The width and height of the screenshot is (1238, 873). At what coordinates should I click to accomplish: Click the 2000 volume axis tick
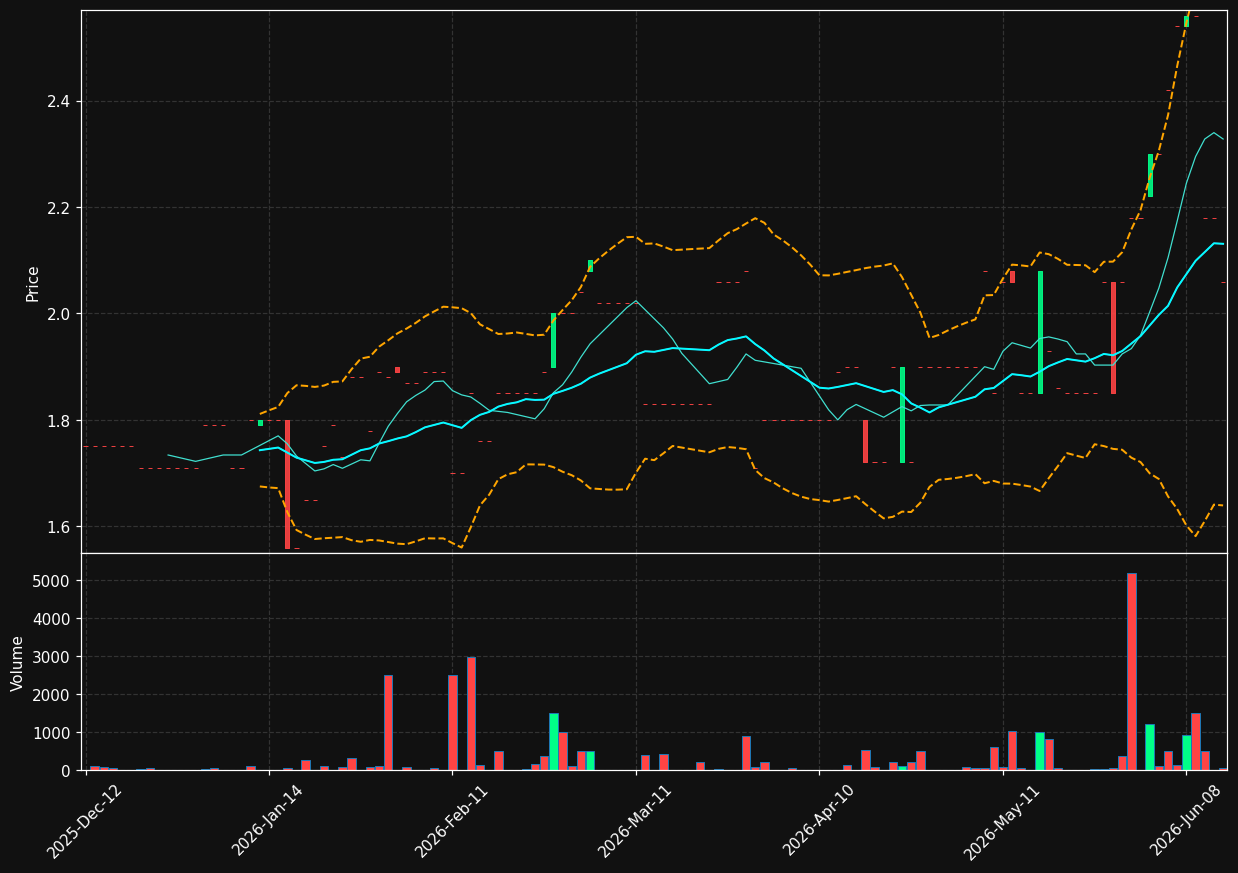53,695
